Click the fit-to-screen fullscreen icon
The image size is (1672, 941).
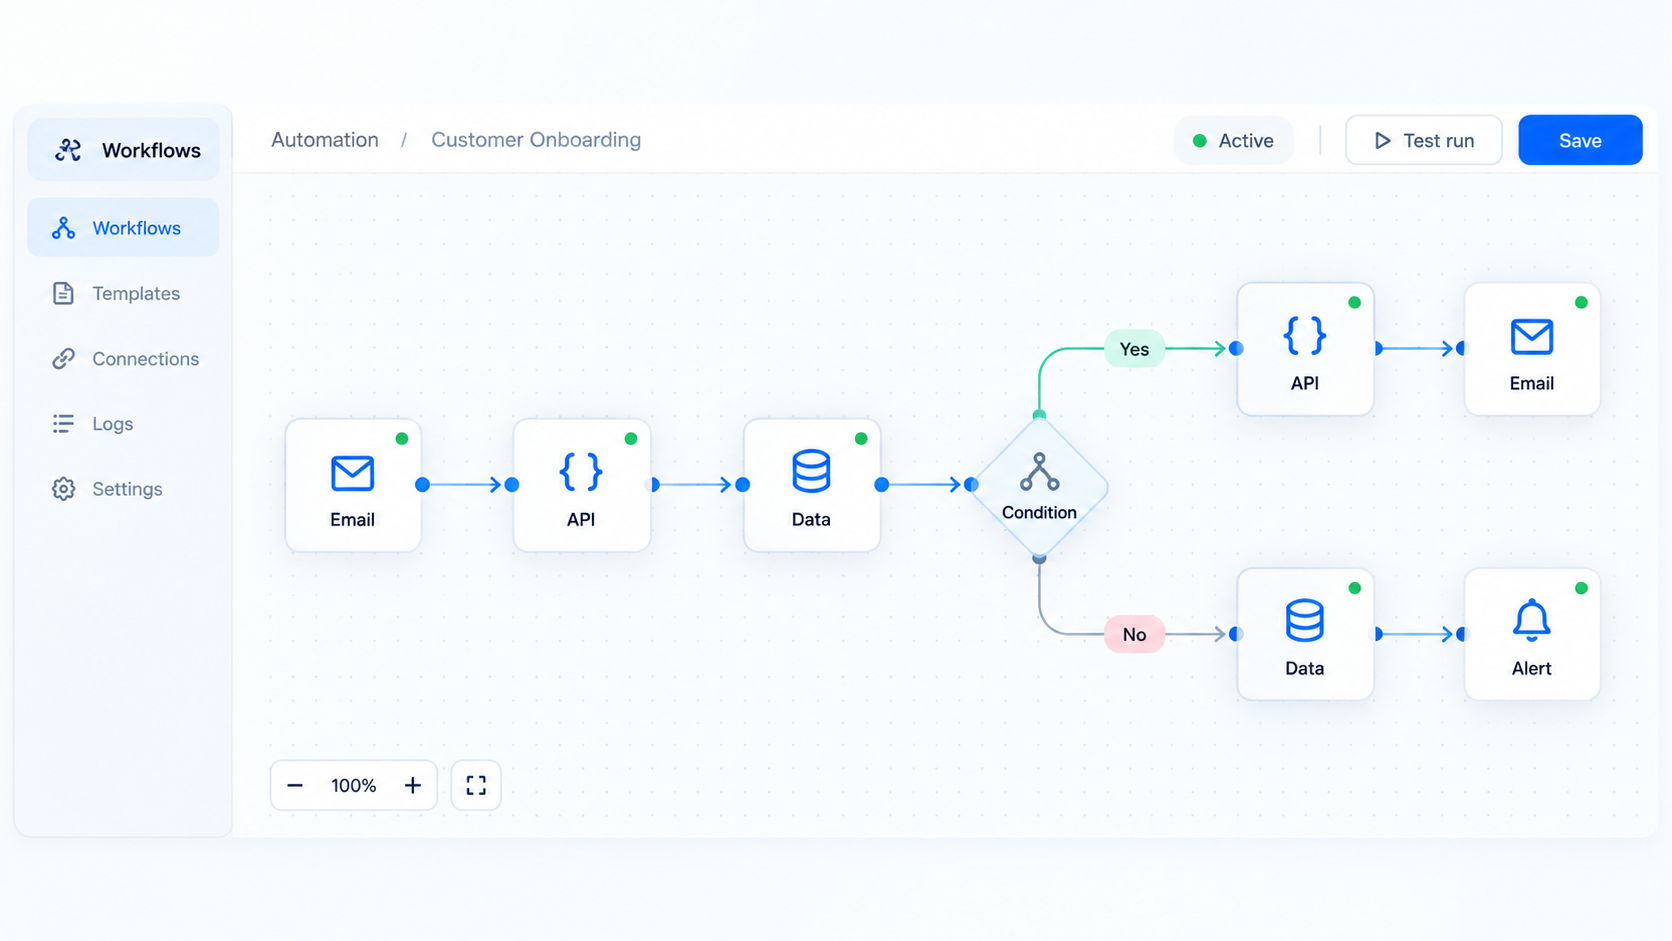tap(476, 785)
